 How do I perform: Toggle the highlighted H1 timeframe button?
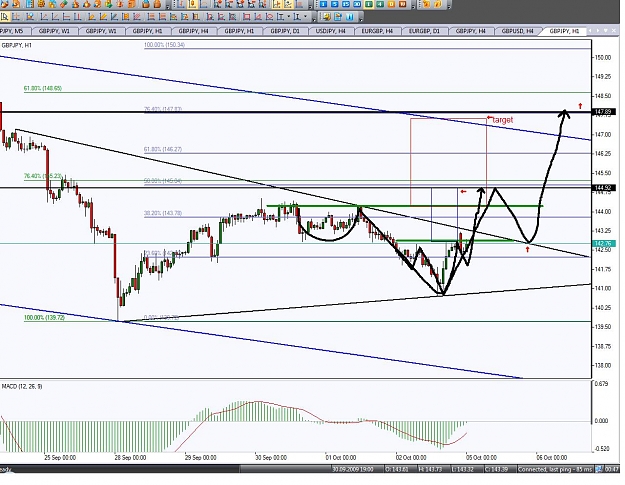pos(369,4)
